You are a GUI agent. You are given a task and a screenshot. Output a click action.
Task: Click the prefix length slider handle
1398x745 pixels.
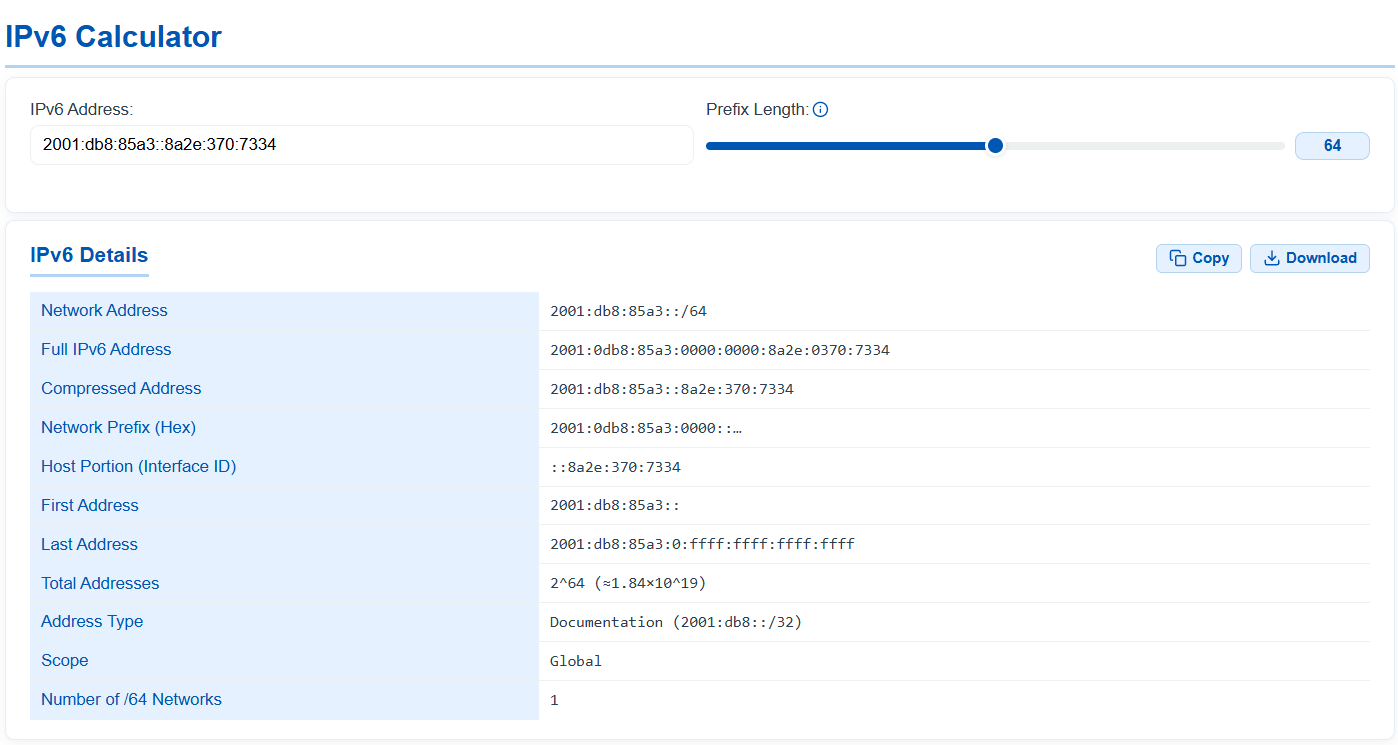coord(995,146)
